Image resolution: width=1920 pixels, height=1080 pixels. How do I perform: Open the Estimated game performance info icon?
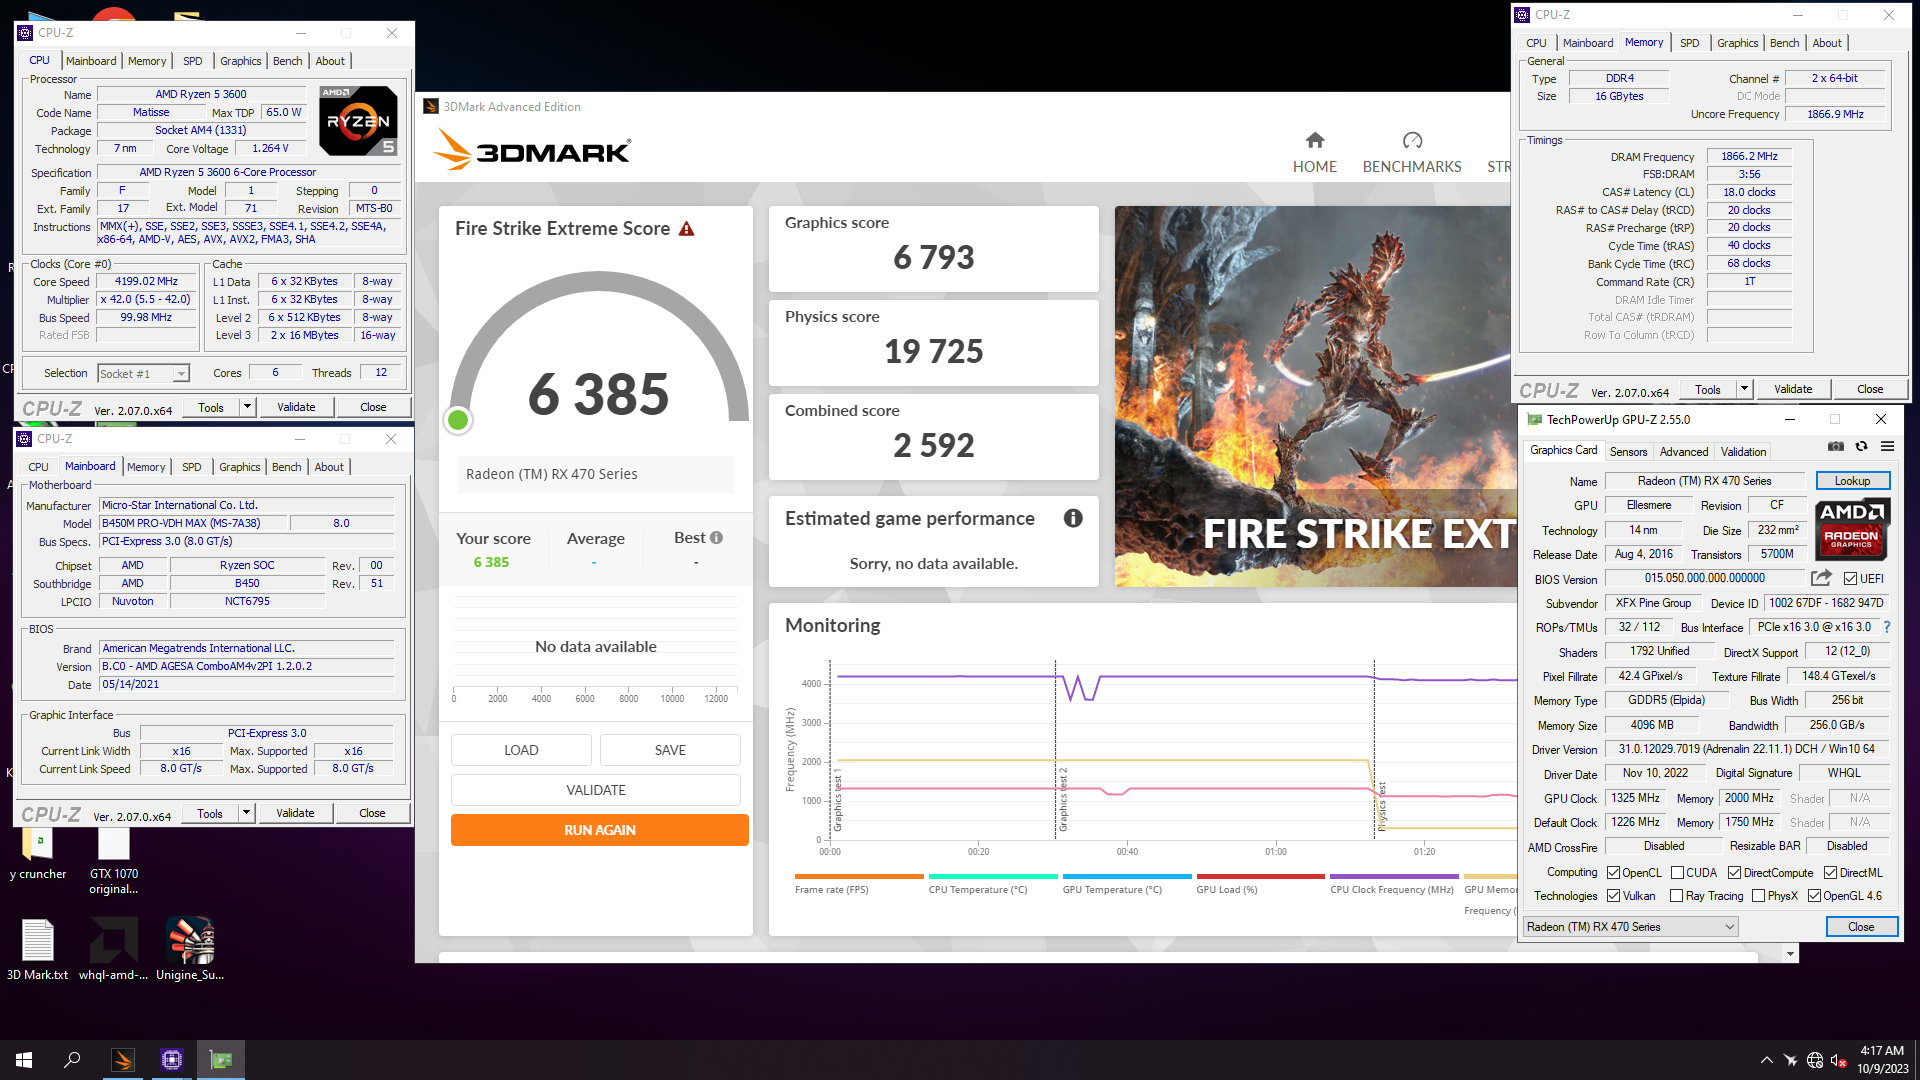1073,518
